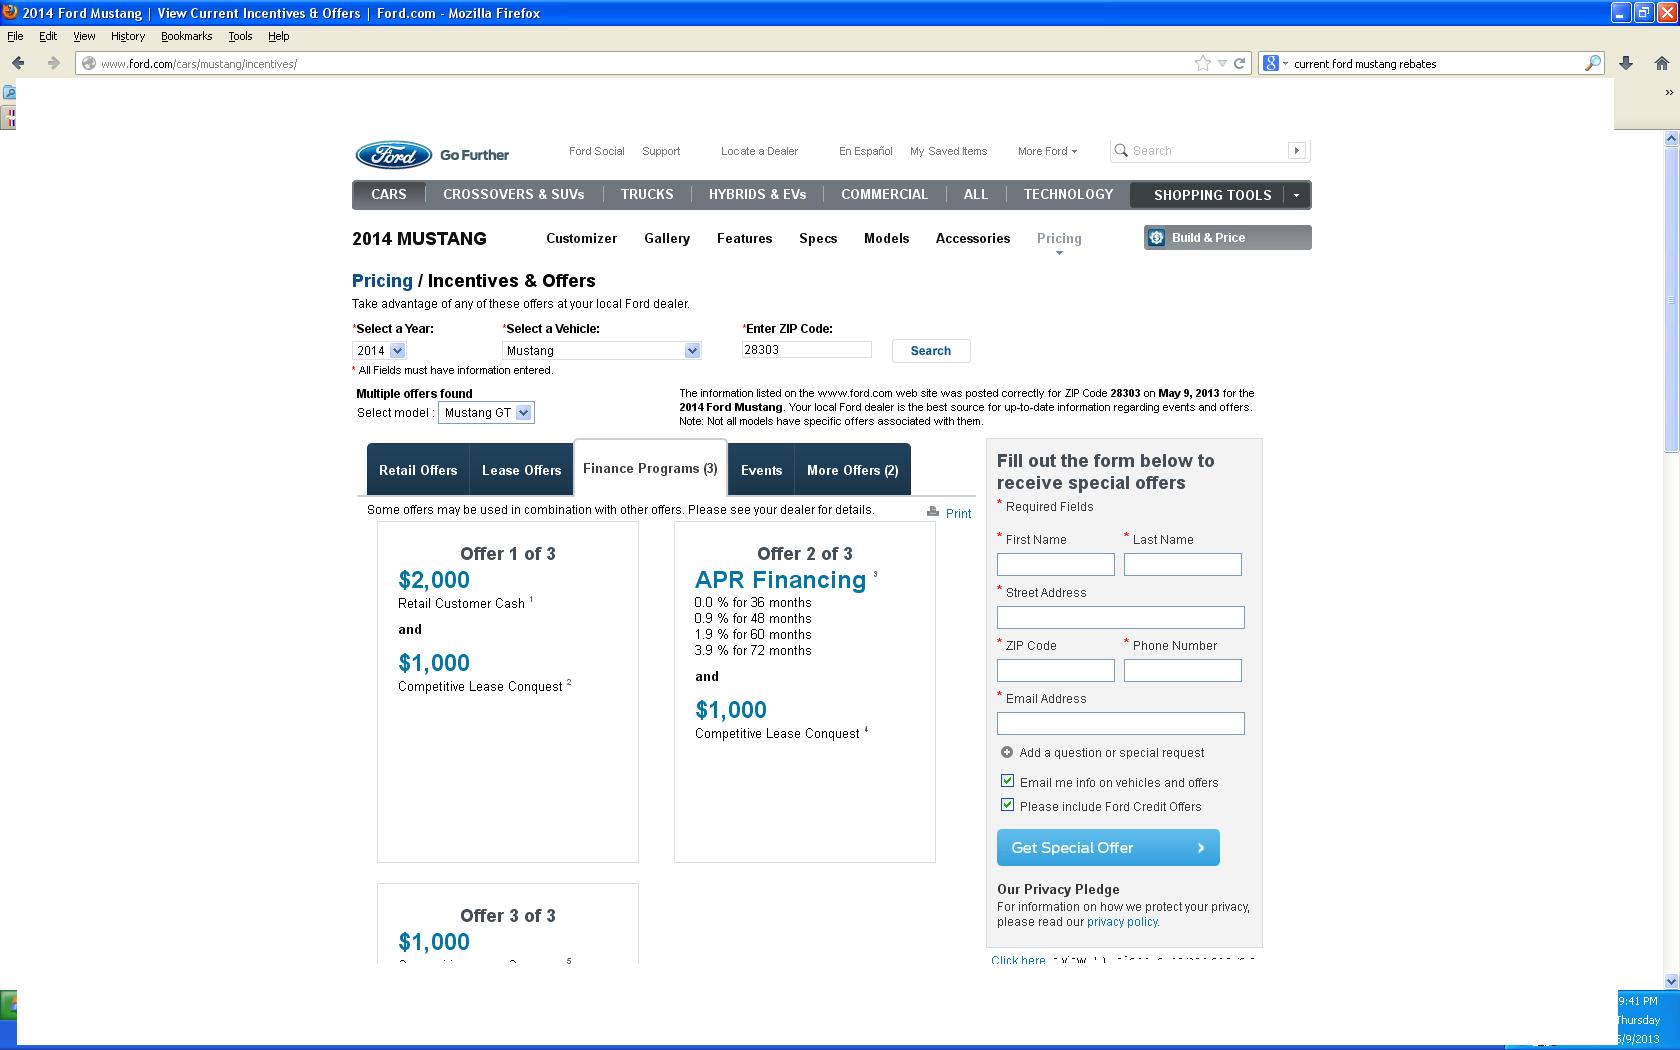Open the privacy policy link
Image resolution: width=1680 pixels, height=1050 pixels.
(x=1122, y=922)
